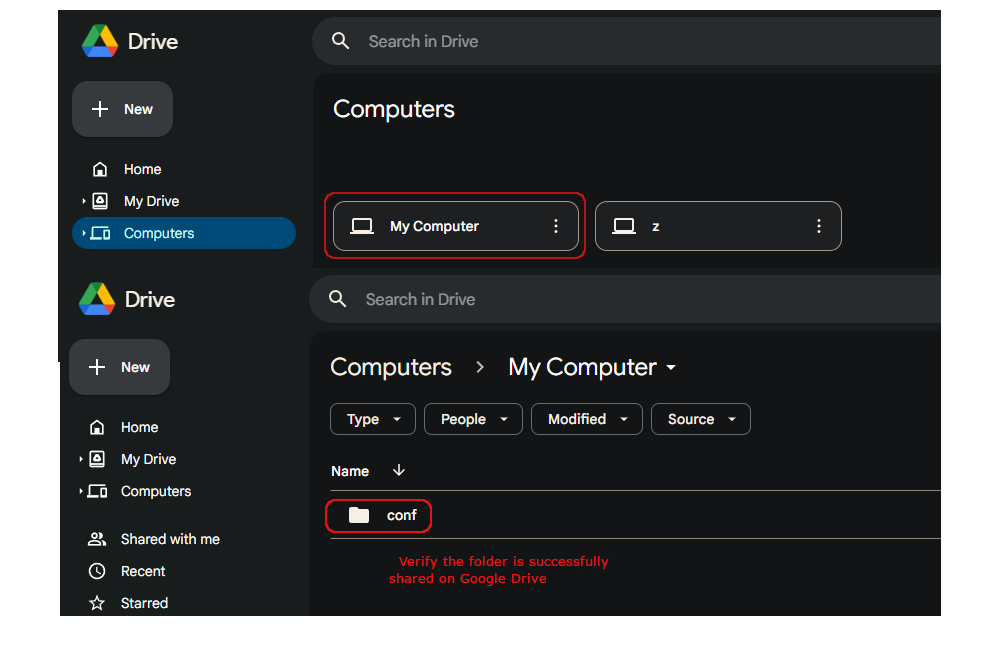The height and width of the screenshot is (650, 1000).
Task: Click the Computers breadcrumb link
Action: [391, 367]
